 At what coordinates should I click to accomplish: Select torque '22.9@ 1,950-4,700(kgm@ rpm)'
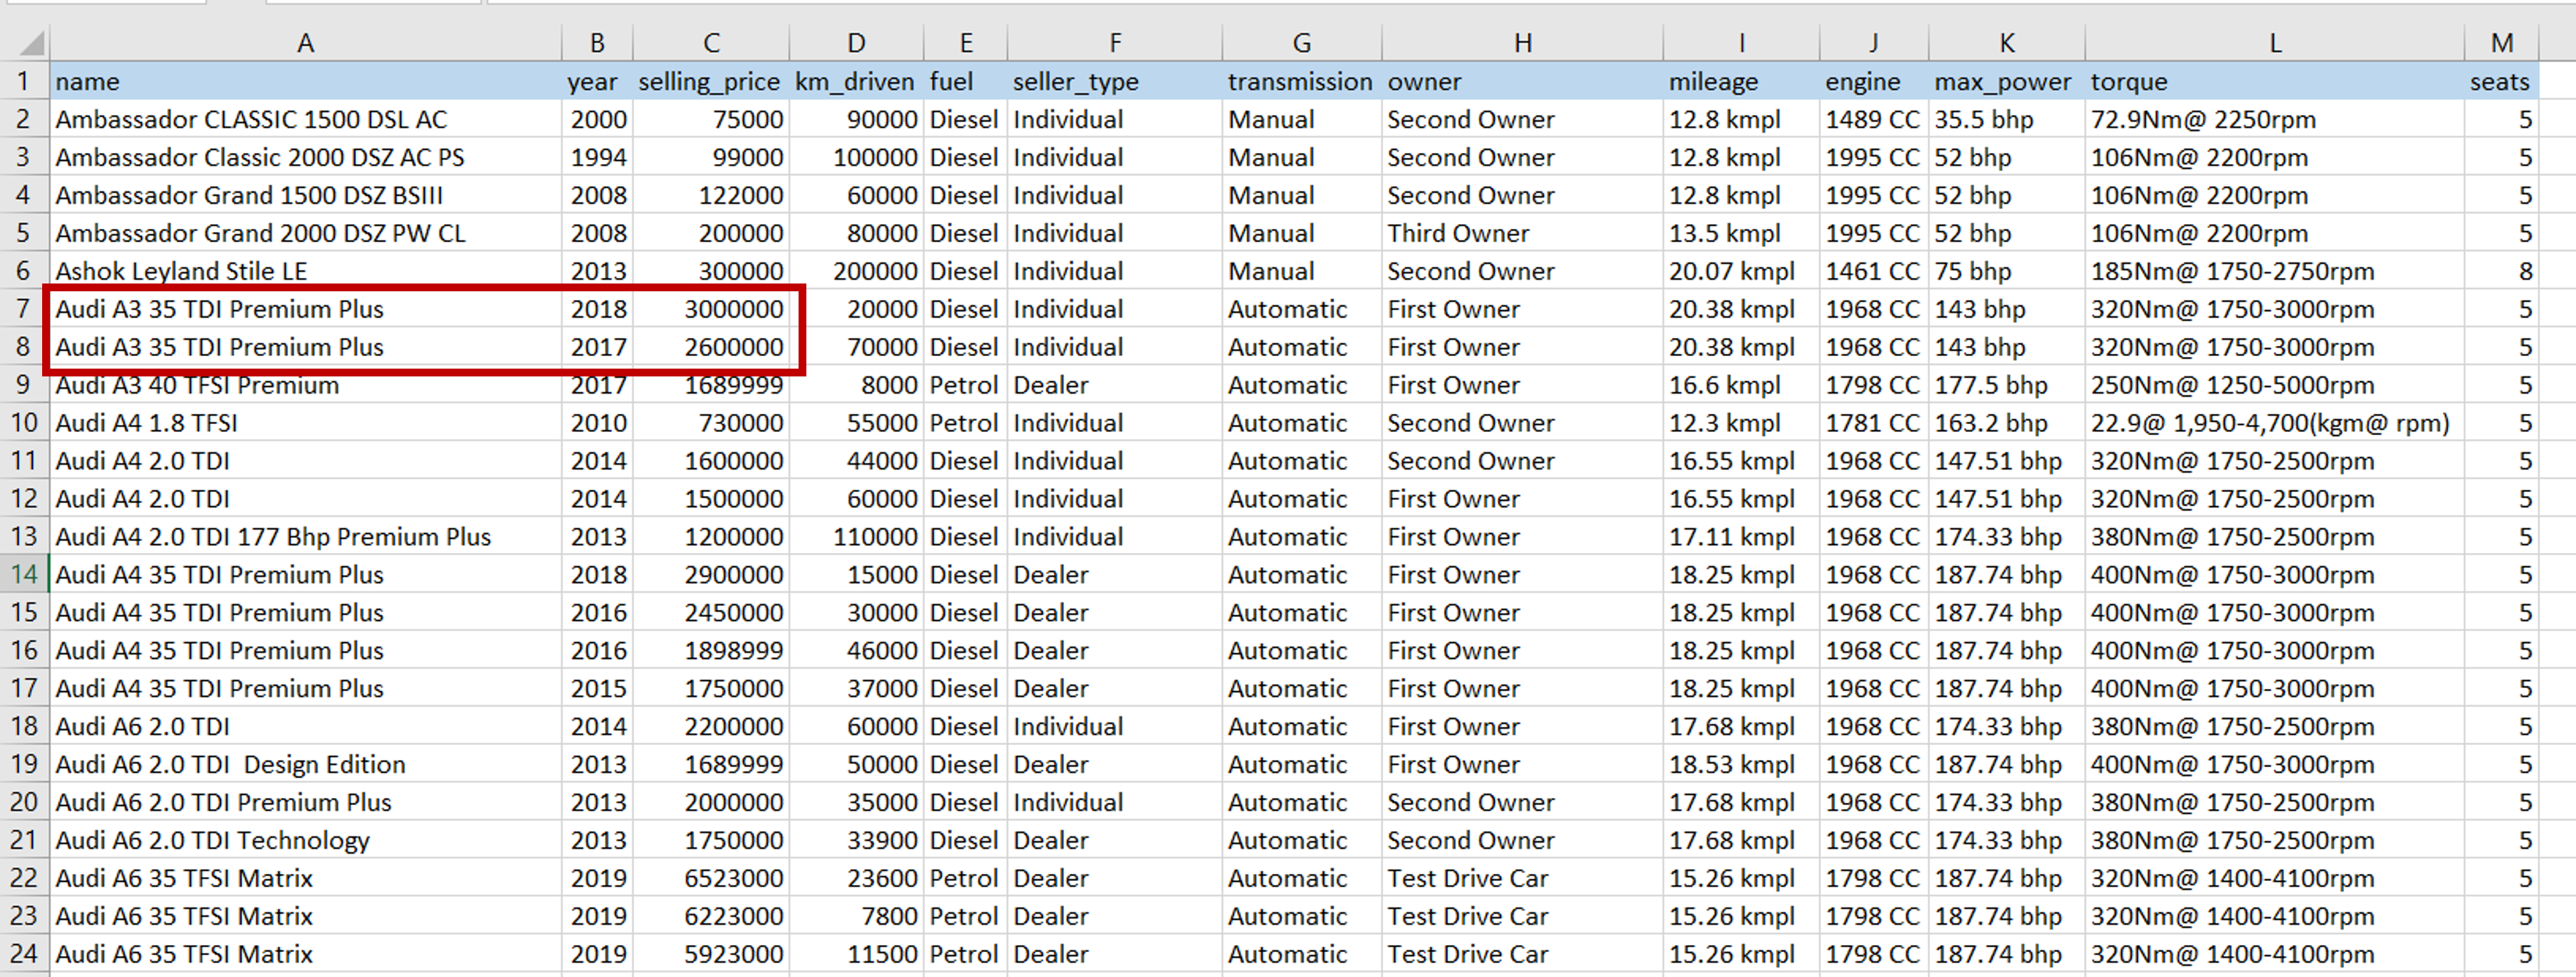pos(2275,423)
